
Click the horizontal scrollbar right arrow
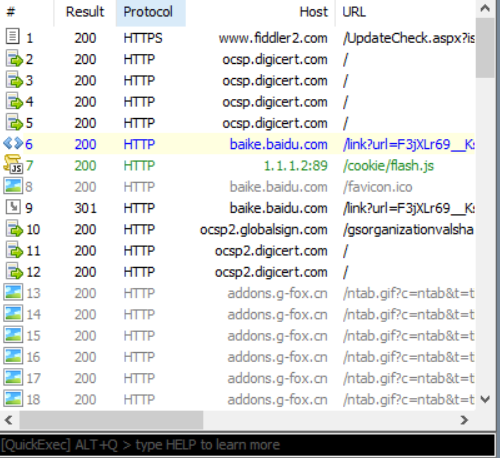click(x=464, y=420)
